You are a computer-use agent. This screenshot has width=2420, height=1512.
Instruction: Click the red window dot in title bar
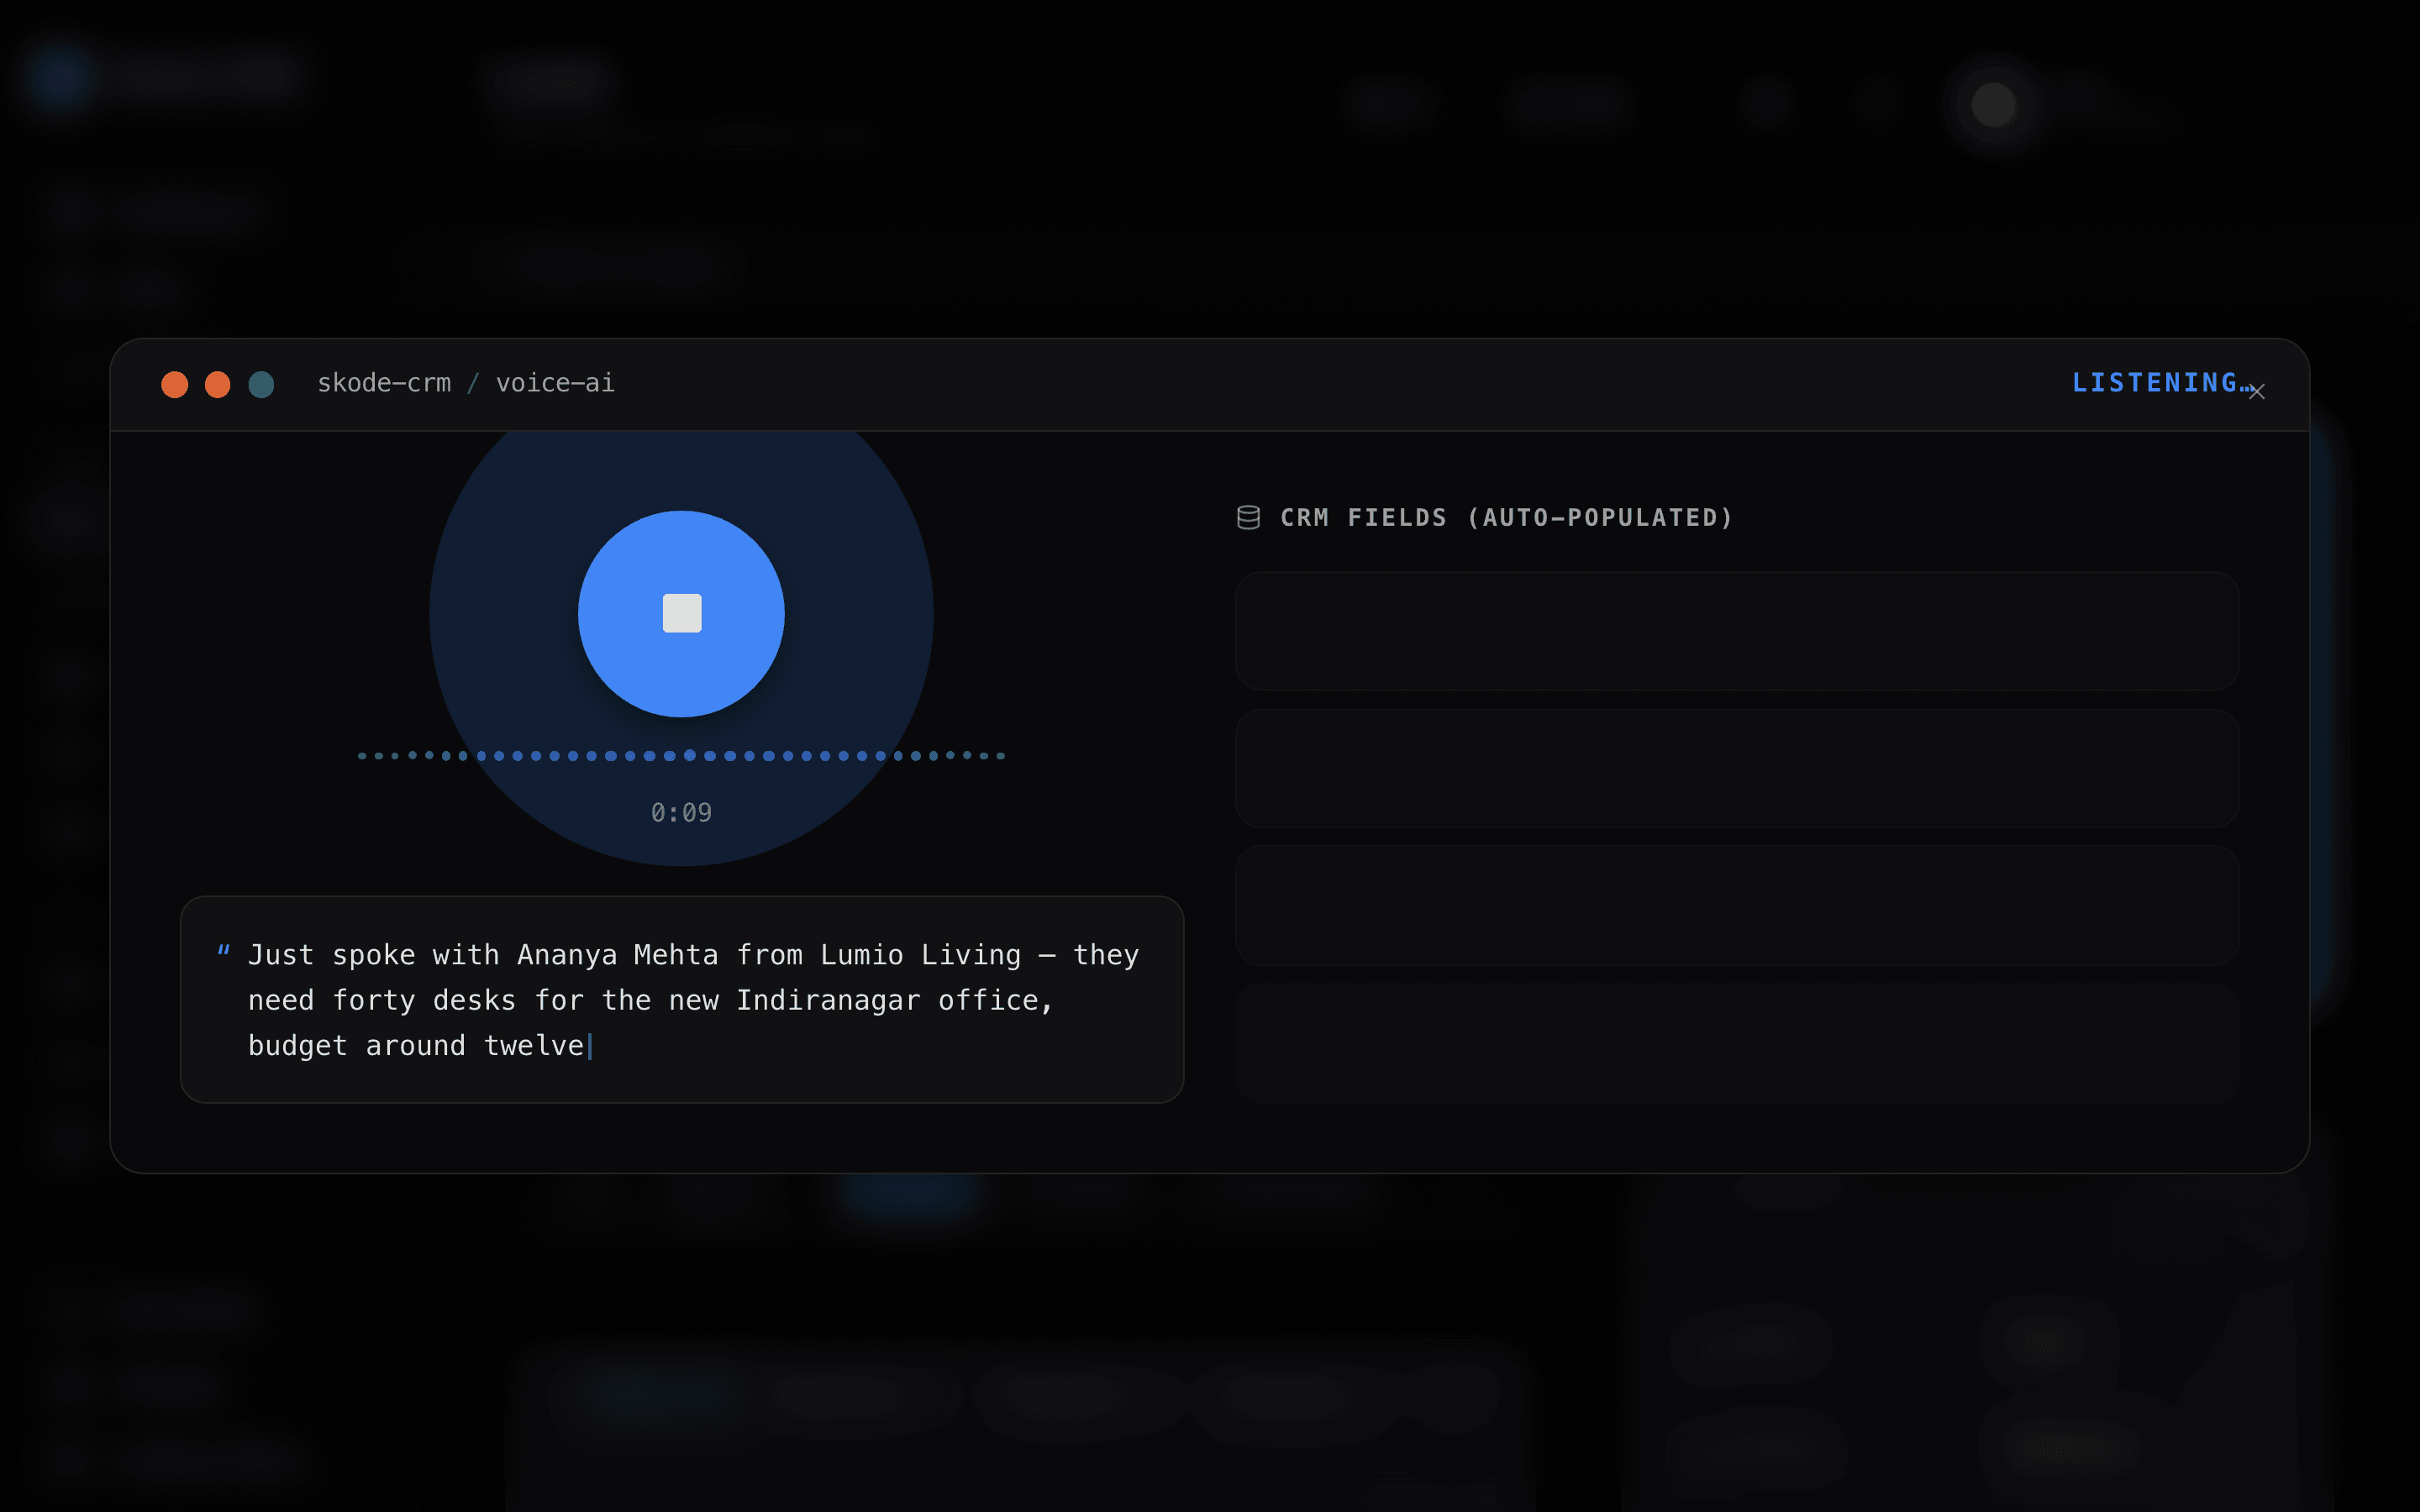coord(175,384)
